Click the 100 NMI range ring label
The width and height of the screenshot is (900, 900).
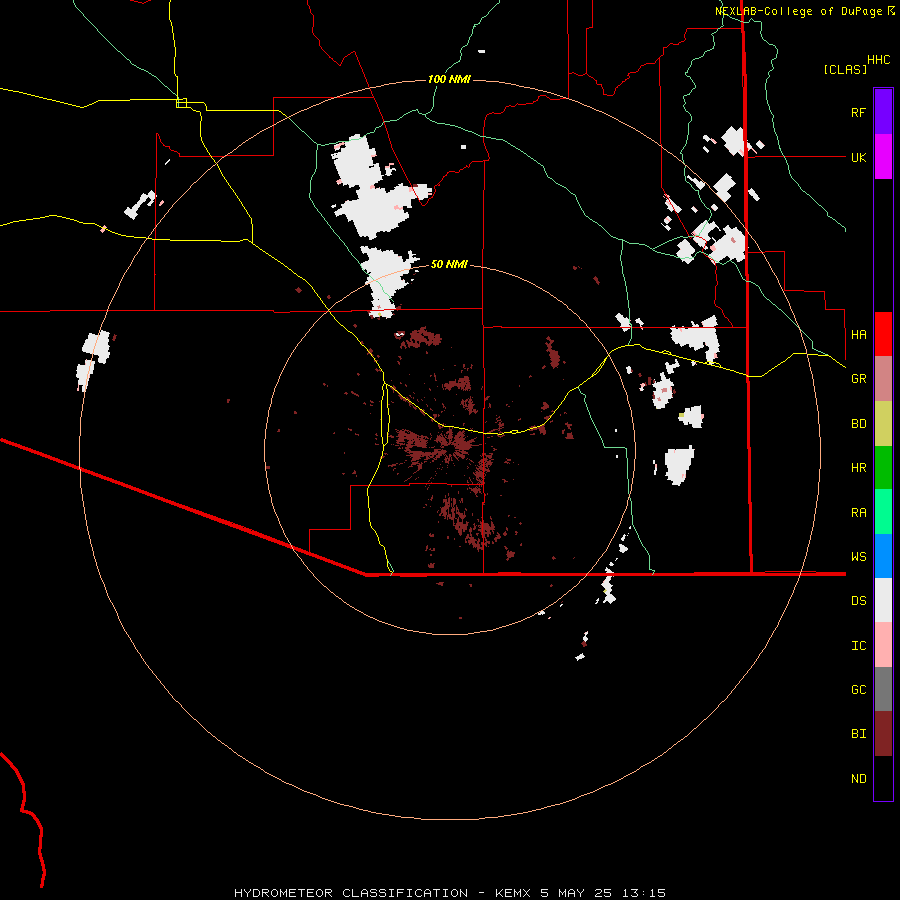[x=449, y=79]
